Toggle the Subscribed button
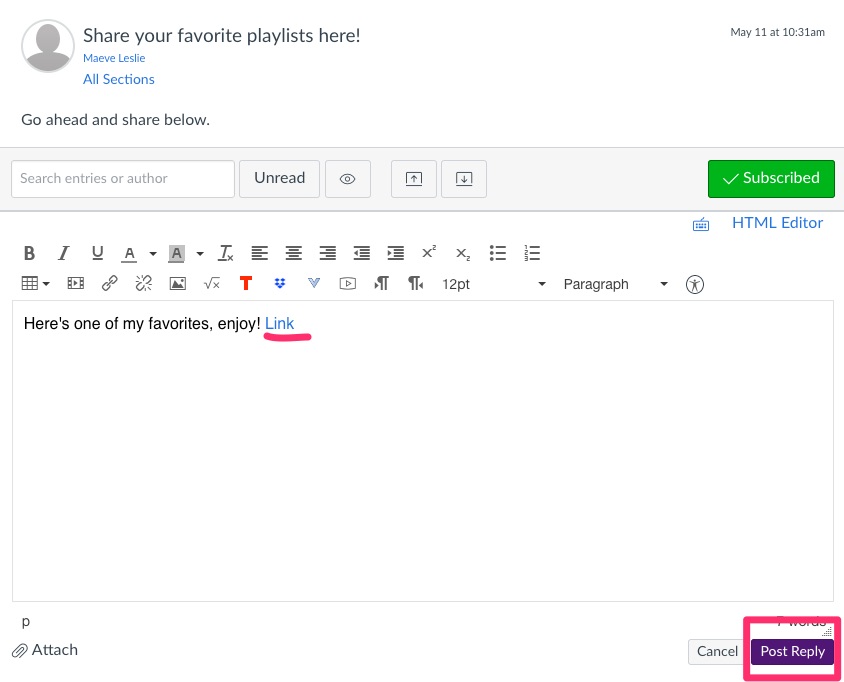The width and height of the screenshot is (844, 682). (770, 178)
